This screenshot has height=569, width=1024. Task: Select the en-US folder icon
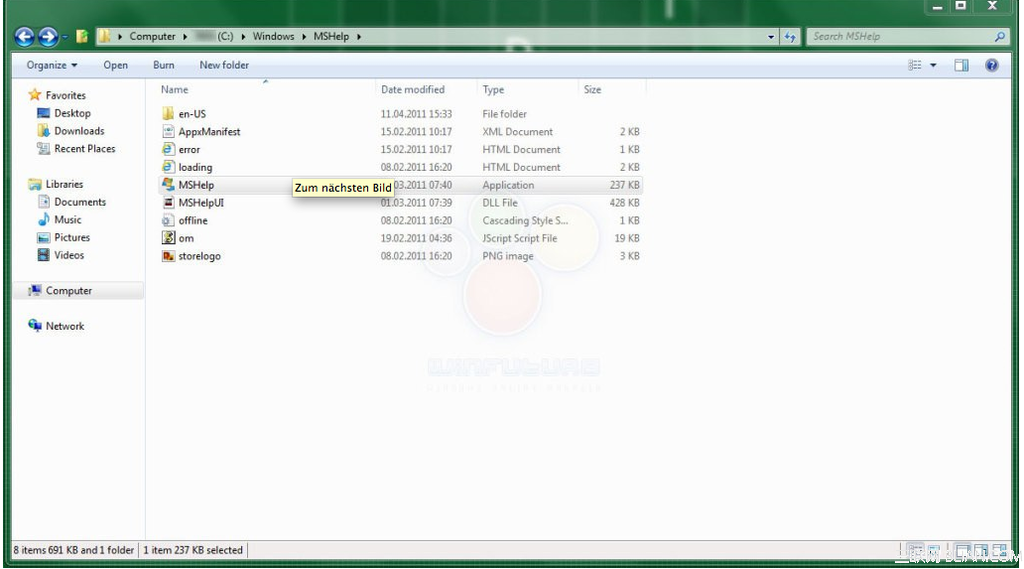[x=168, y=114]
